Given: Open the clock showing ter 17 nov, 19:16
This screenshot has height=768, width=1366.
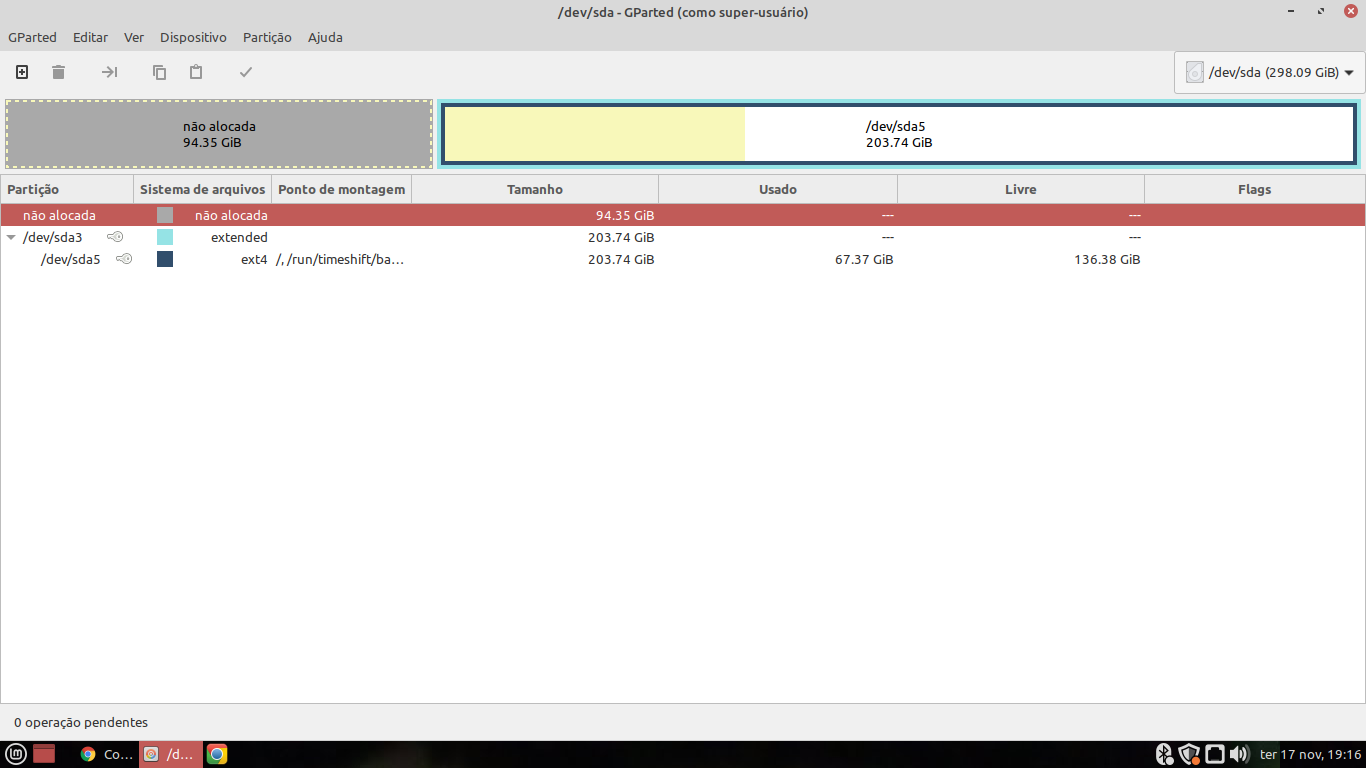Looking at the screenshot, I should click(1310, 754).
